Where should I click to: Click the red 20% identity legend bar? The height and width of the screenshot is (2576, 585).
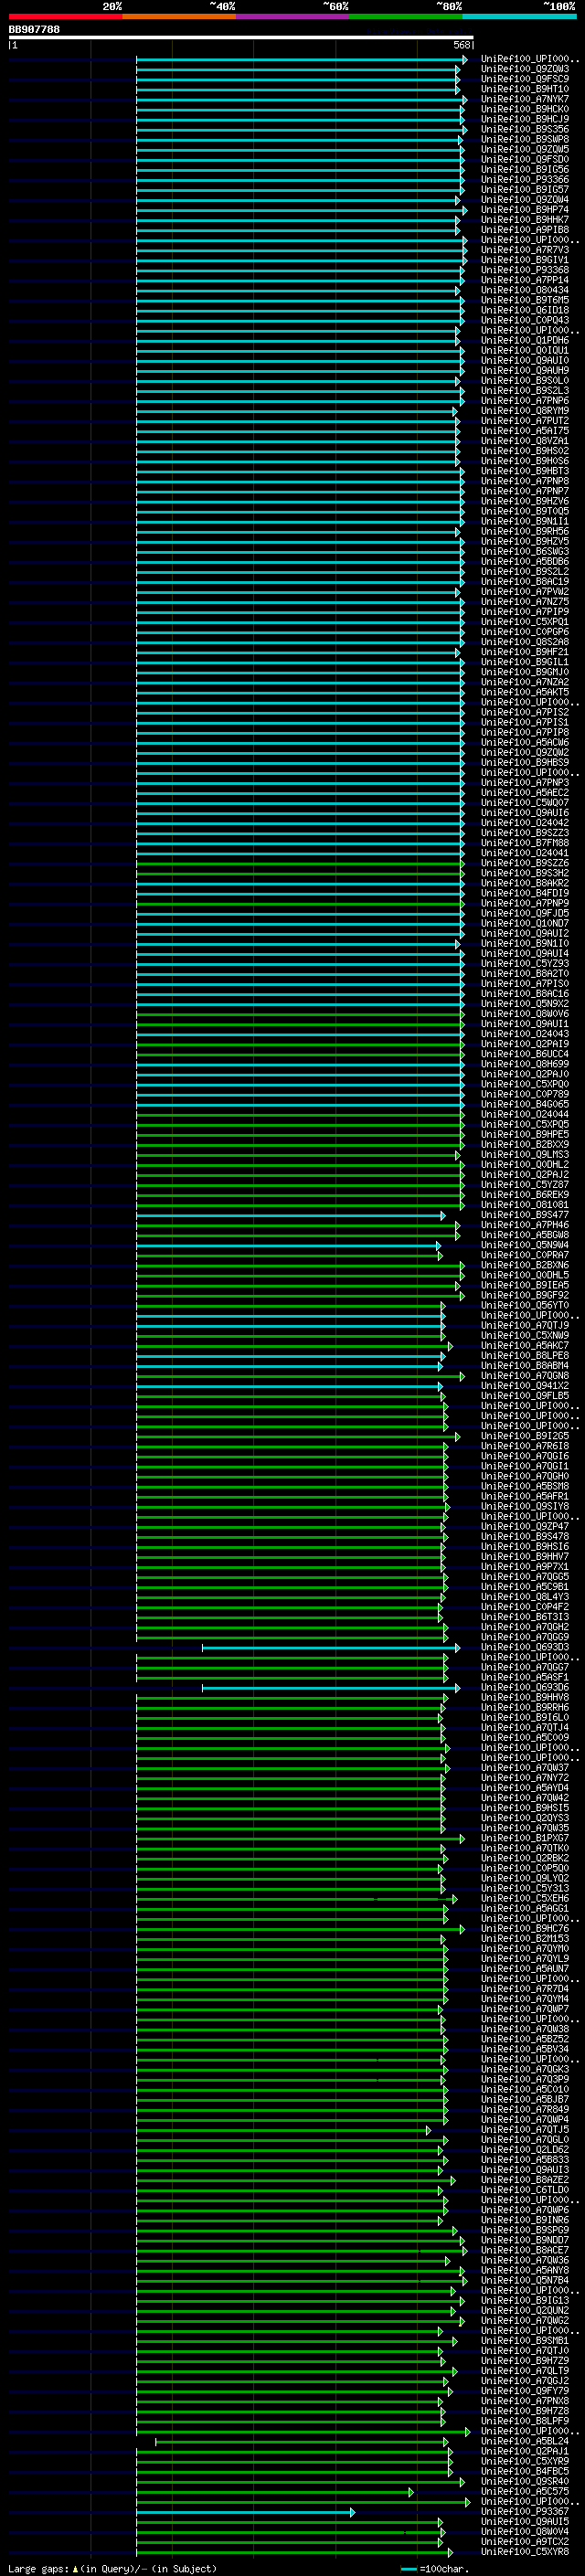(x=66, y=16)
